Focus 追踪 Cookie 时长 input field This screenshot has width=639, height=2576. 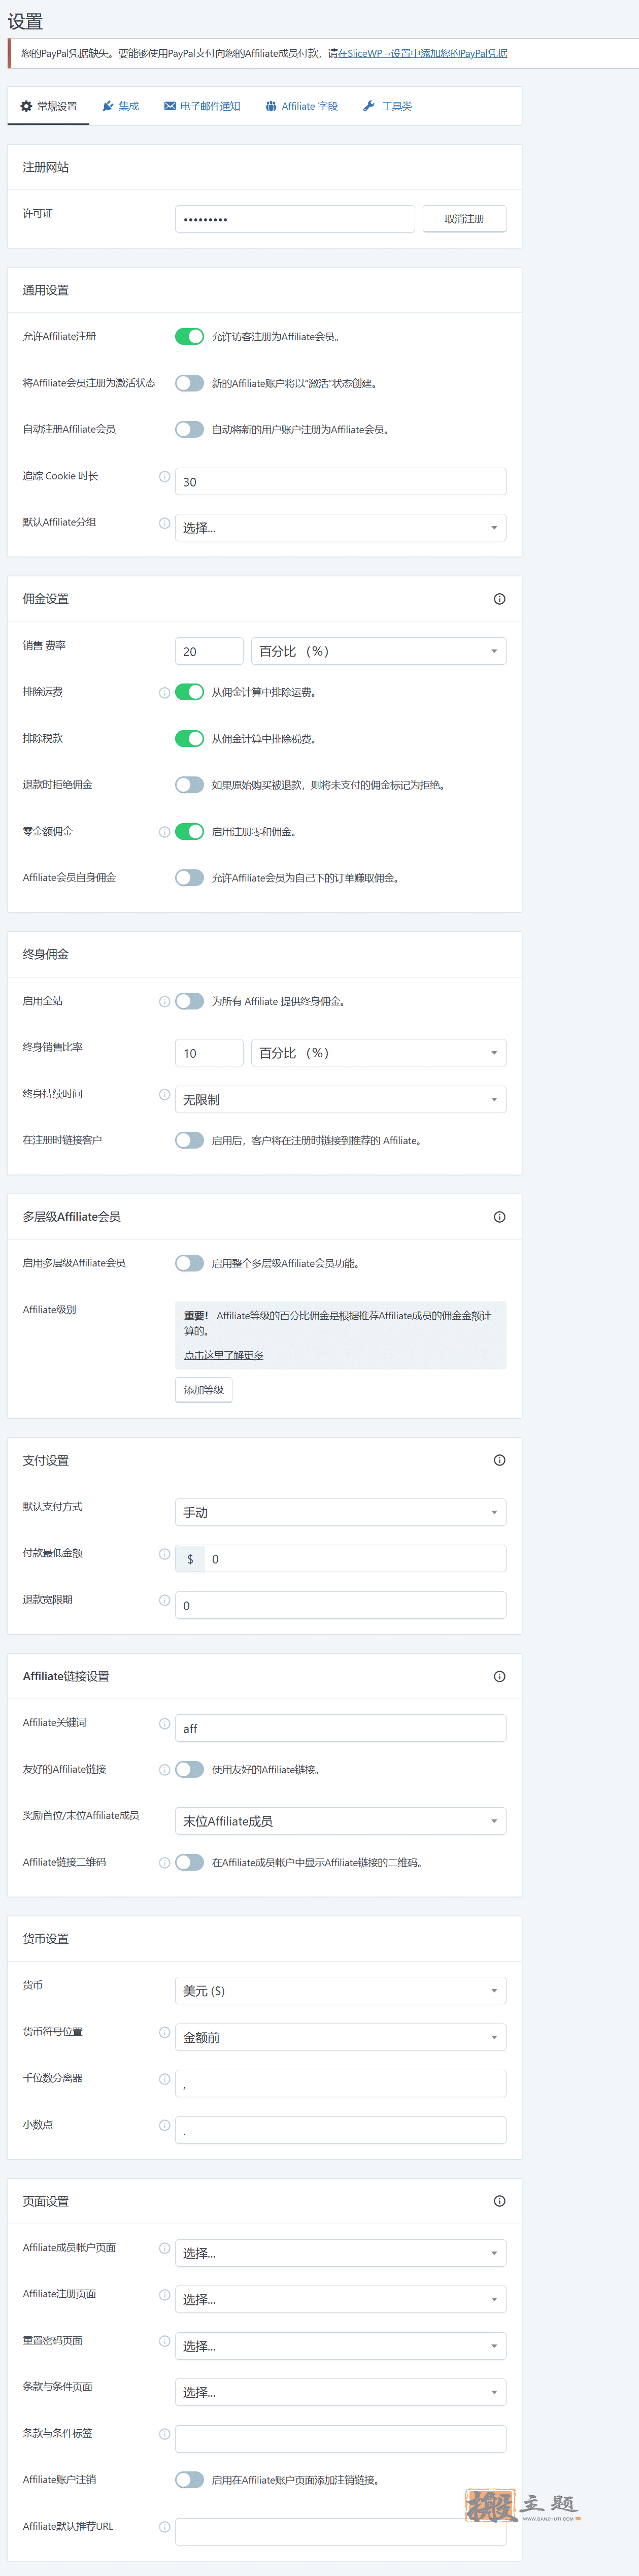(x=340, y=482)
